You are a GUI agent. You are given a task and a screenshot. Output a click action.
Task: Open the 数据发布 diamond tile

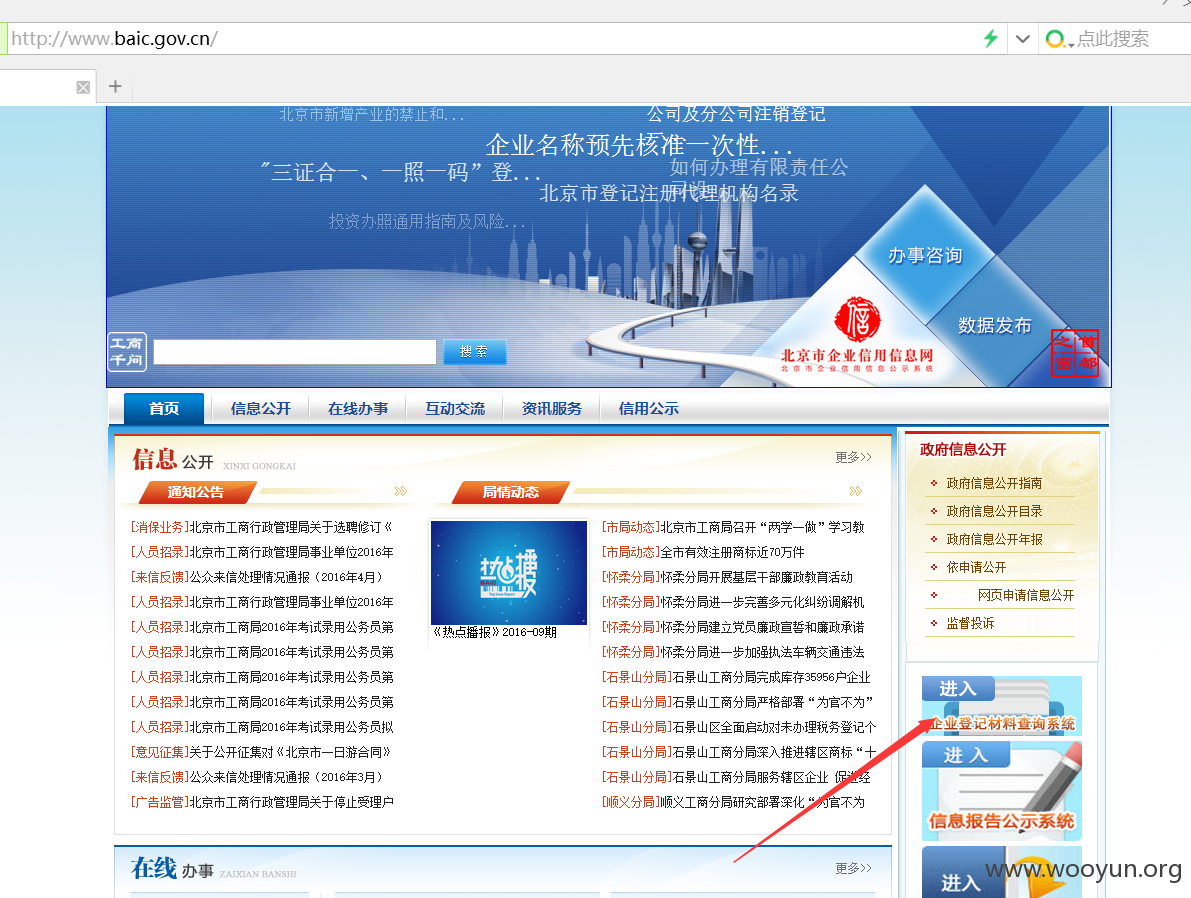[x=994, y=325]
